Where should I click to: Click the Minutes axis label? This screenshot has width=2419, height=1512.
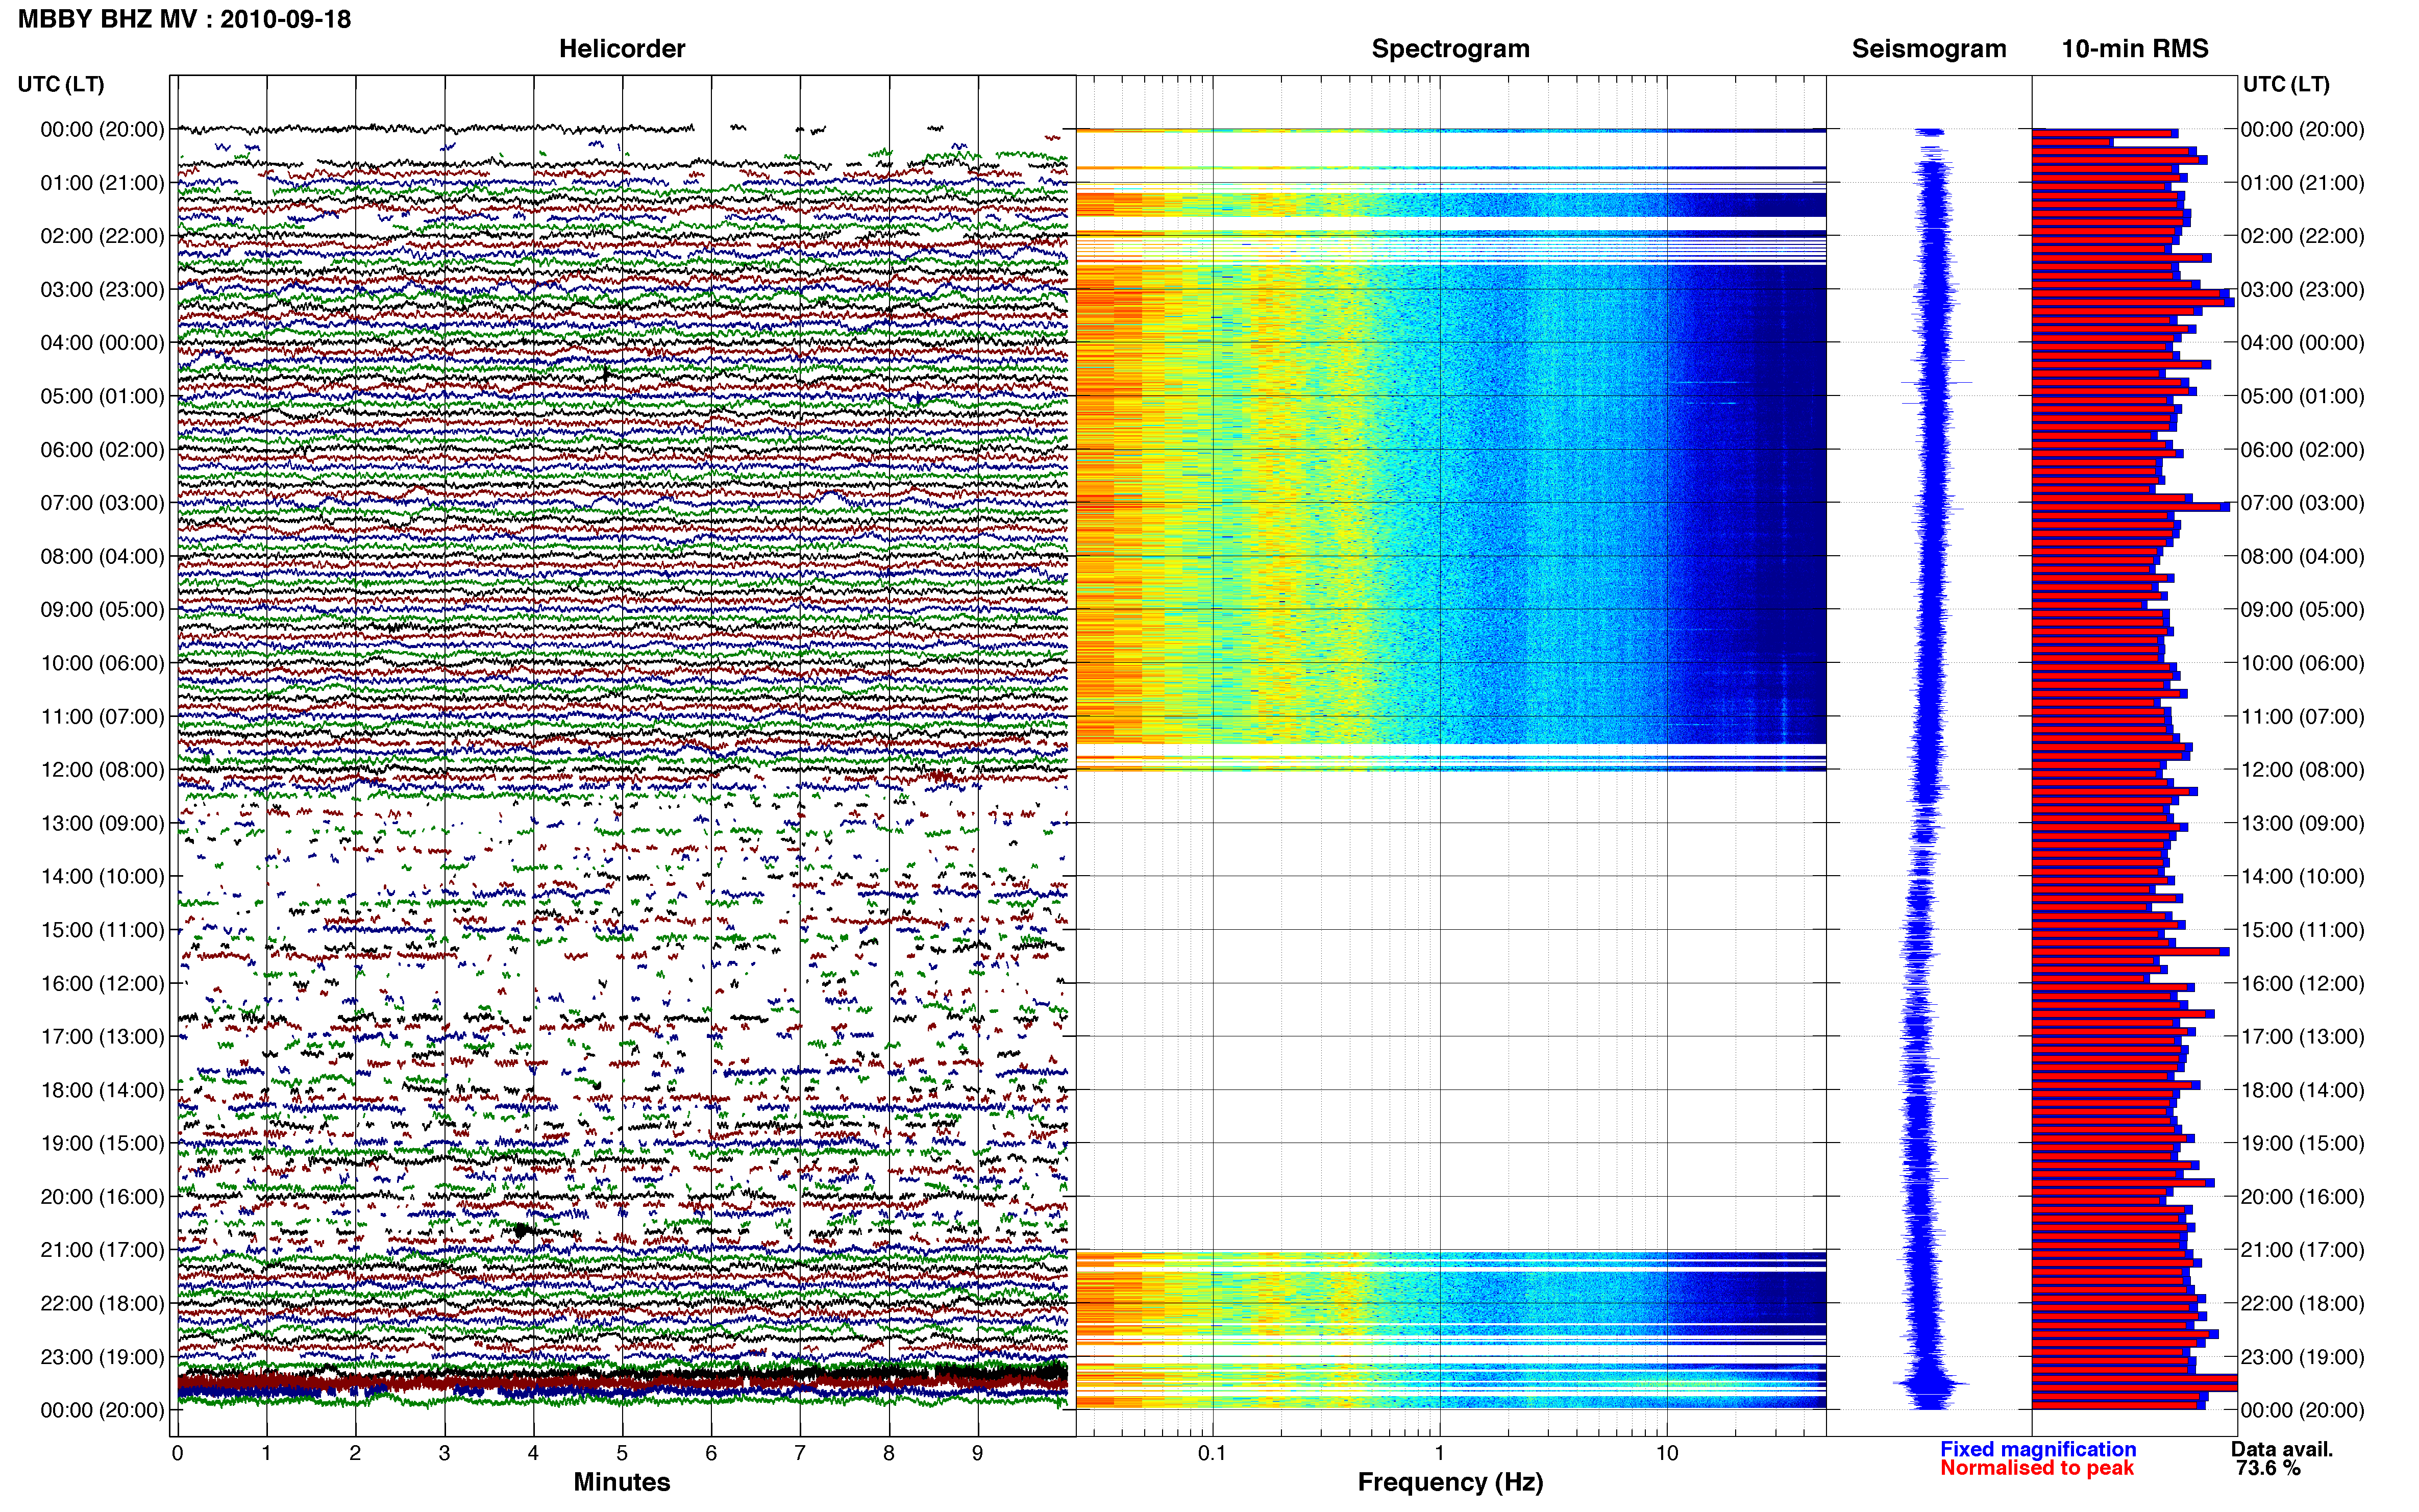[622, 1482]
